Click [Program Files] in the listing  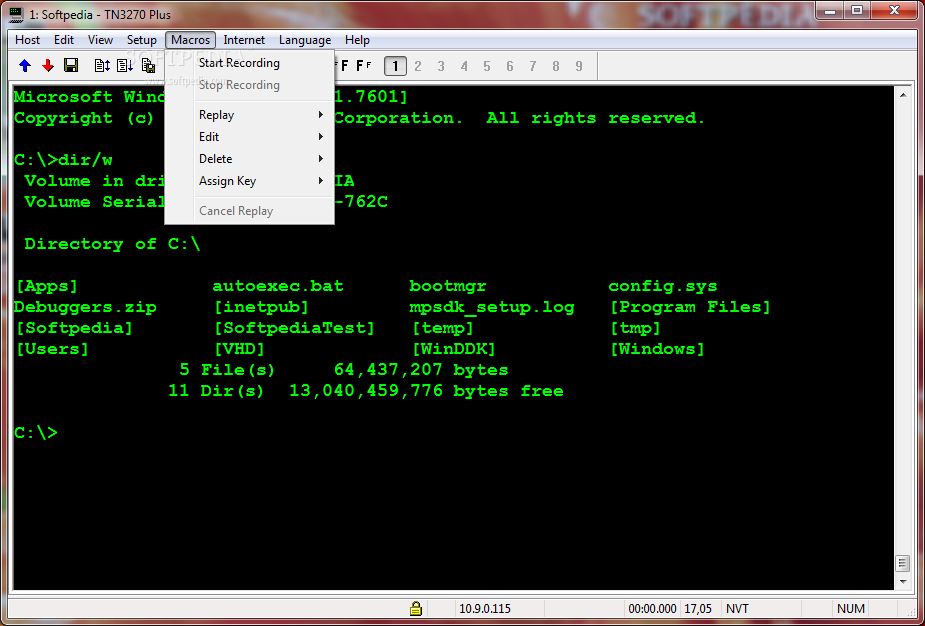click(690, 307)
